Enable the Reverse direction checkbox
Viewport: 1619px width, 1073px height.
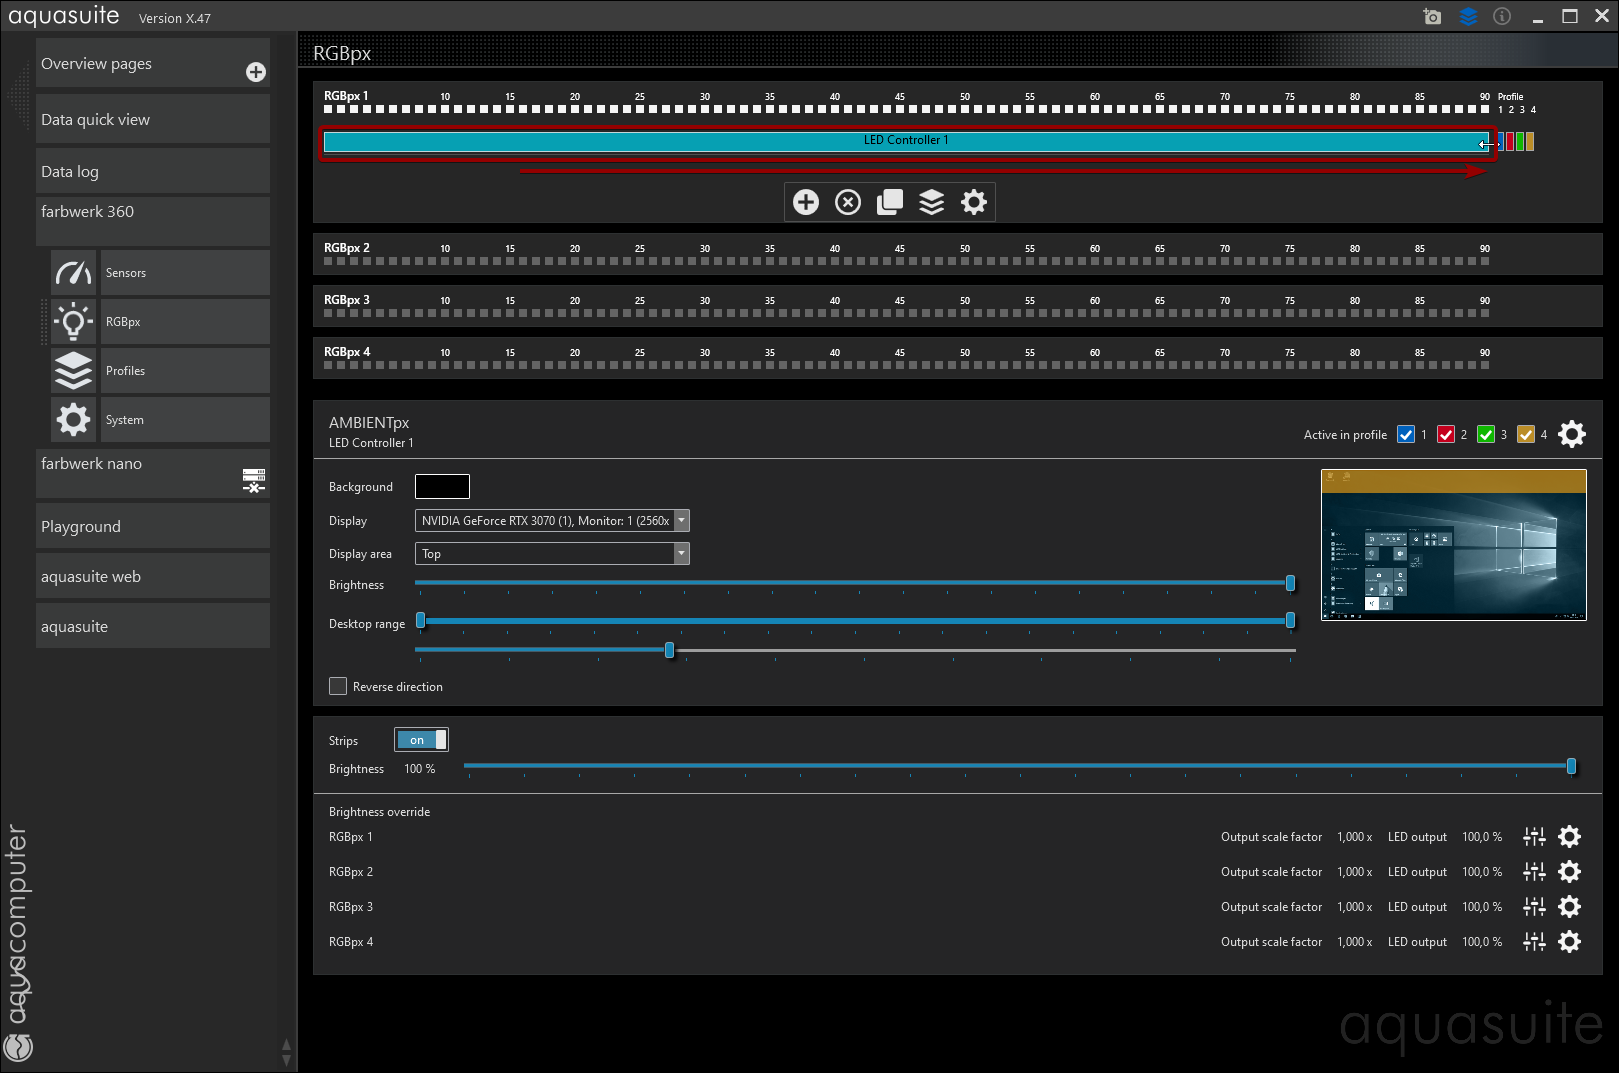click(338, 686)
